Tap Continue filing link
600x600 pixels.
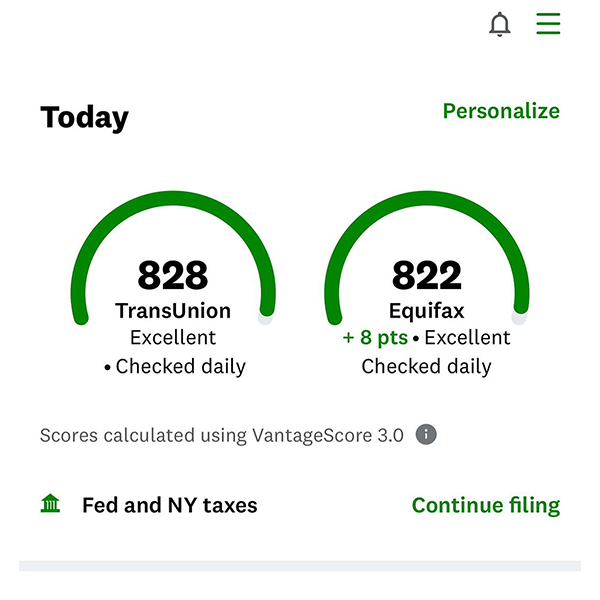pyautogui.click(x=486, y=505)
